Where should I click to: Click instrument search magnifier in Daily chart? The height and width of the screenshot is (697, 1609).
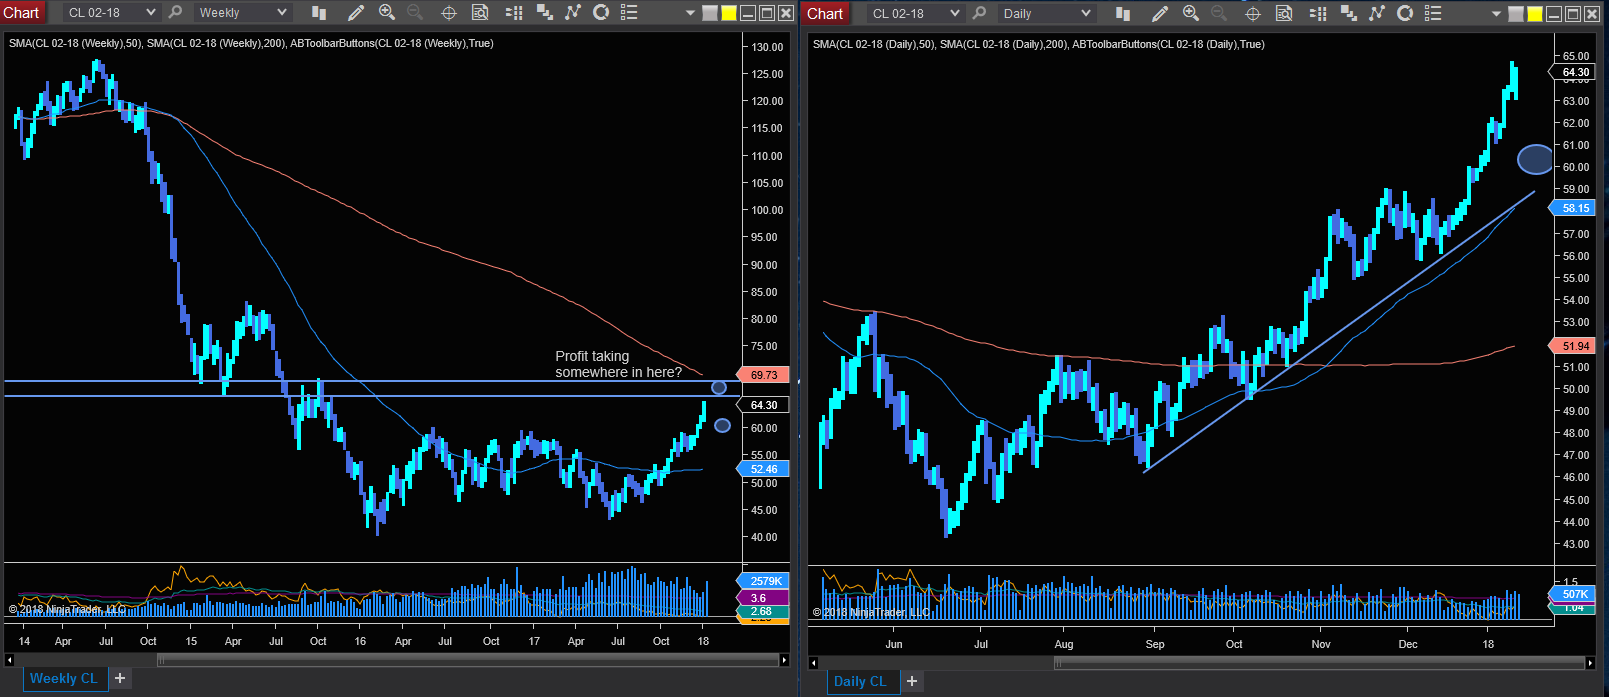[979, 13]
